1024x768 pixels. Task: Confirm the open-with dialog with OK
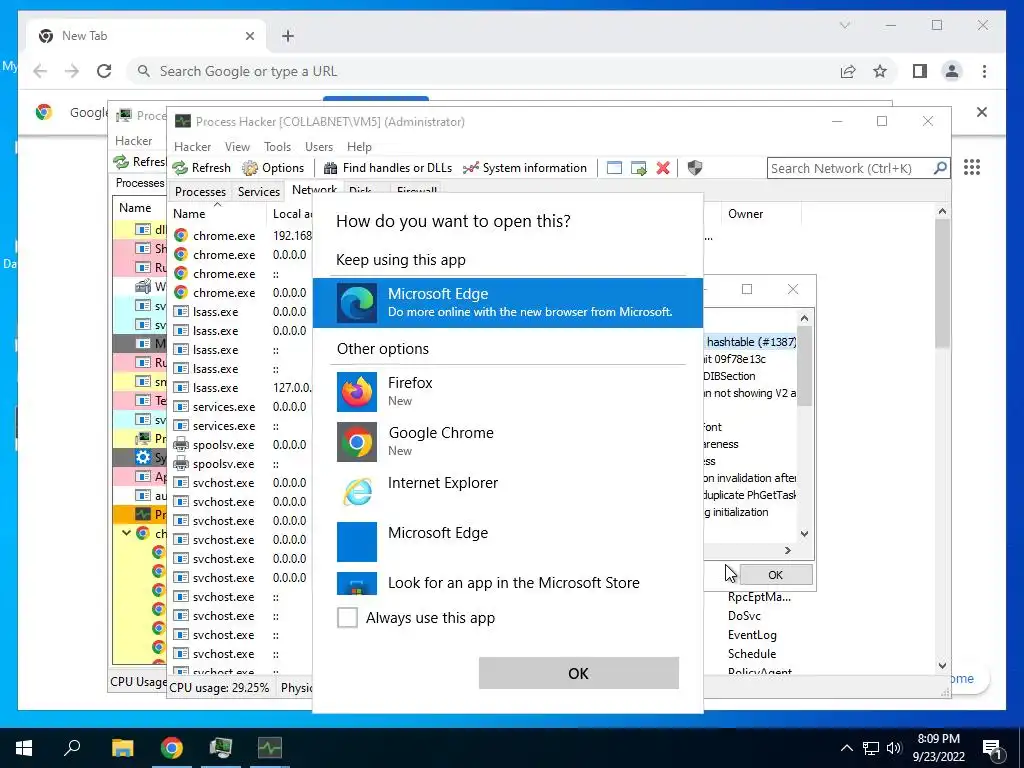(x=579, y=673)
